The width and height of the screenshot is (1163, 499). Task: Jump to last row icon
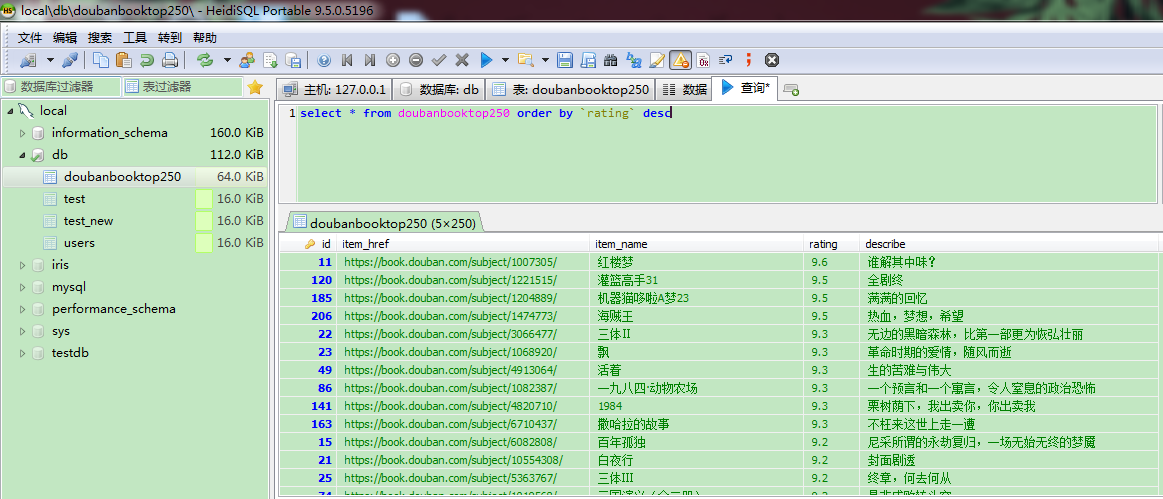tap(370, 60)
